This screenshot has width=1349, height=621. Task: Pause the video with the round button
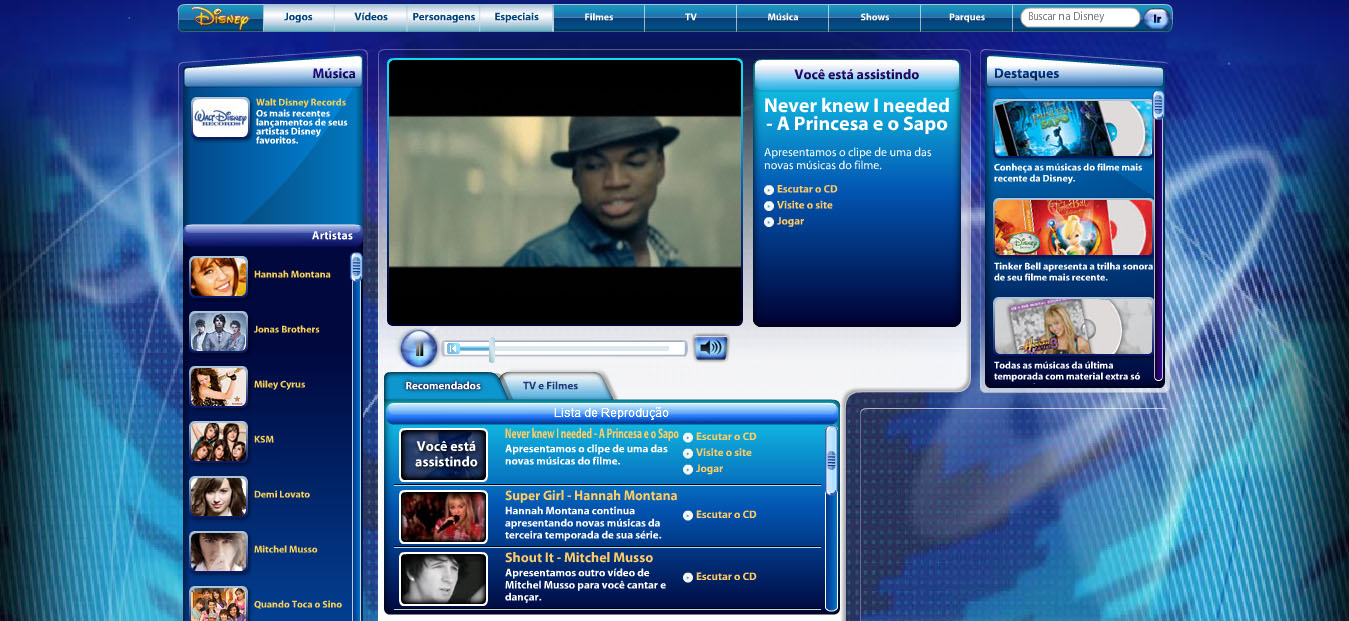[x=419, y=349]
